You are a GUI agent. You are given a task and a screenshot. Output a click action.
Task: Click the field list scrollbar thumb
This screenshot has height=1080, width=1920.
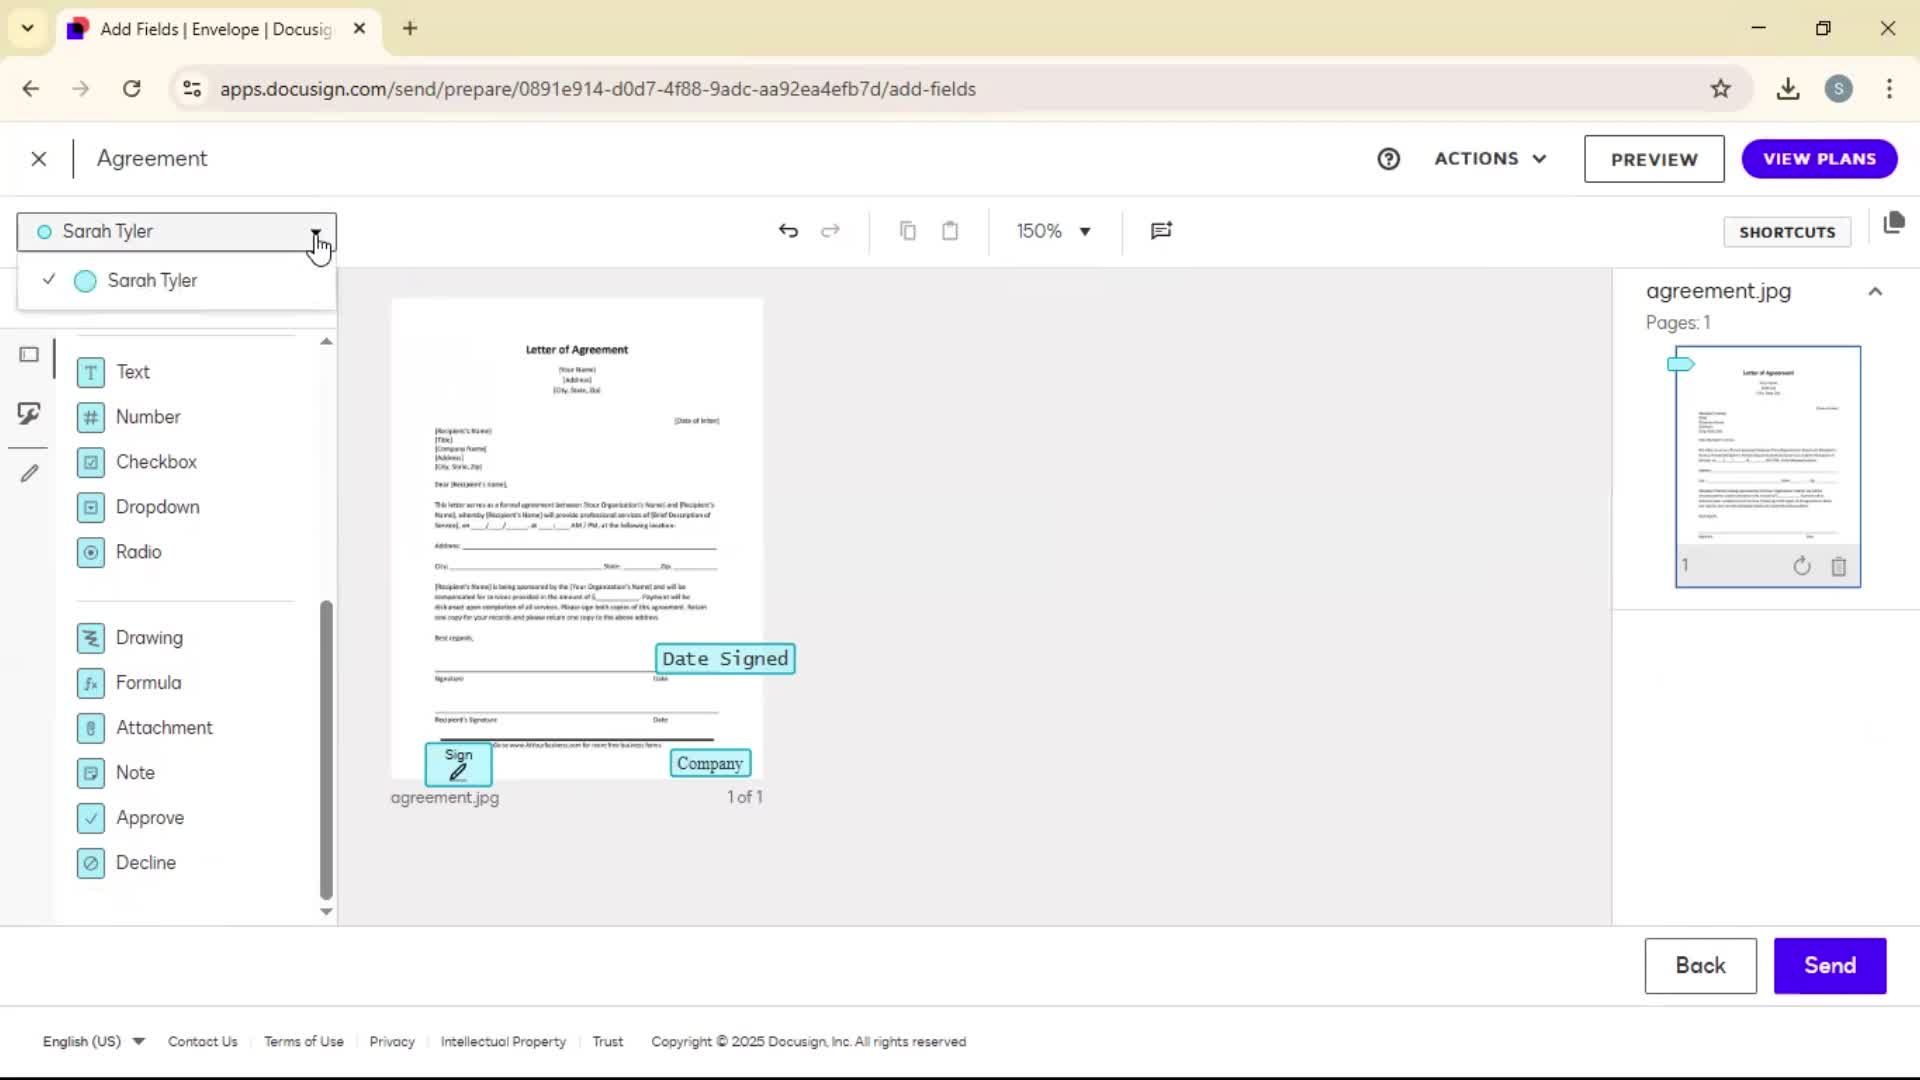pos(326,750)
